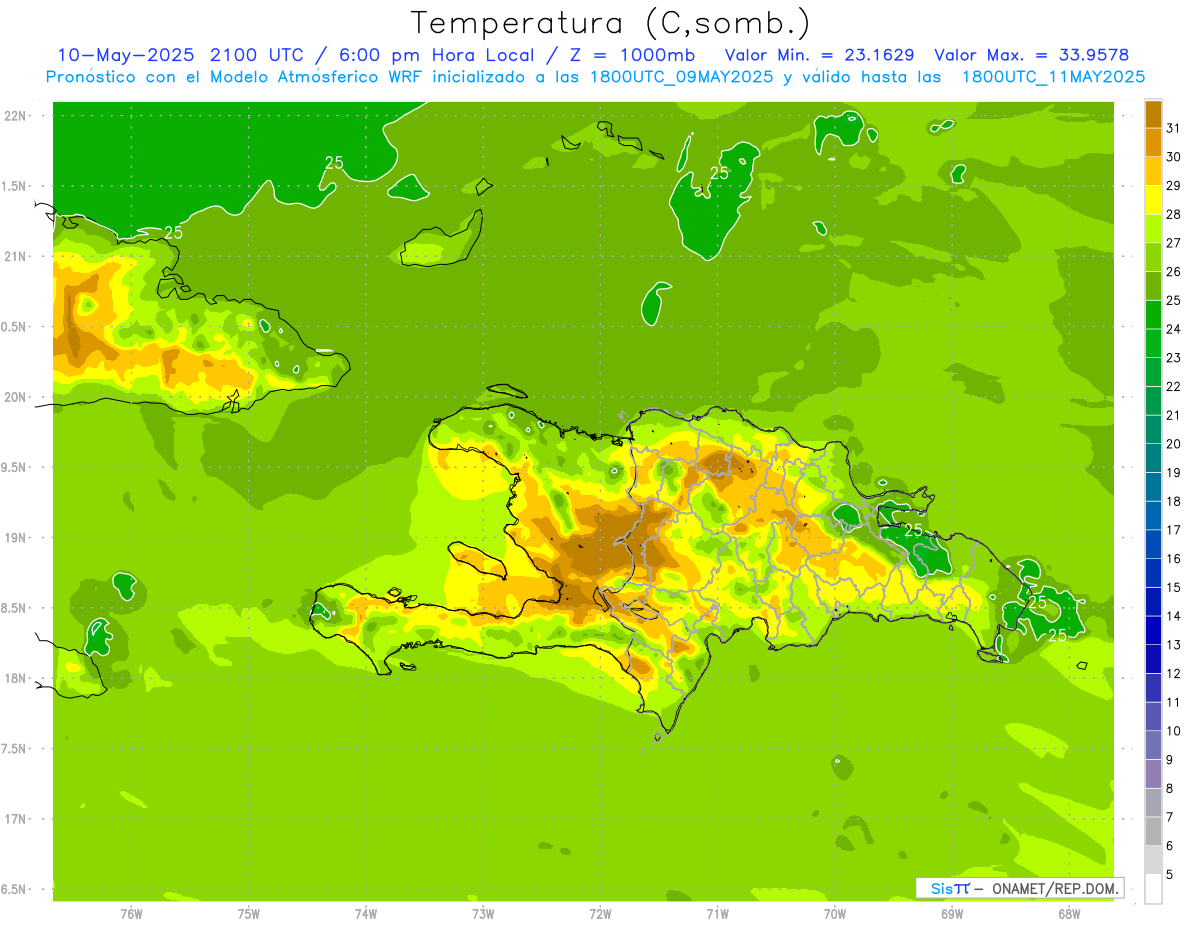The height and width of the screenshot is (927, 1200).
Task: Click the colorbar swatch between 29 and 30
Action: (x=1153, y=170)
